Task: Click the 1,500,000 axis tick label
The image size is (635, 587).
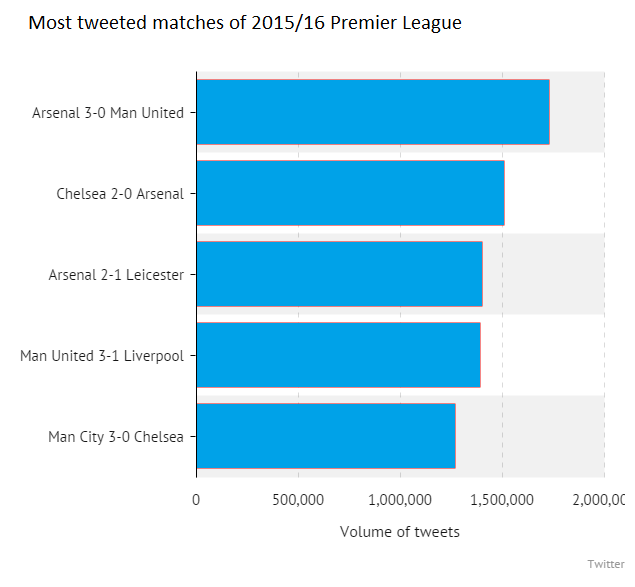Action: pyautogui.click(x=502, y=499)
